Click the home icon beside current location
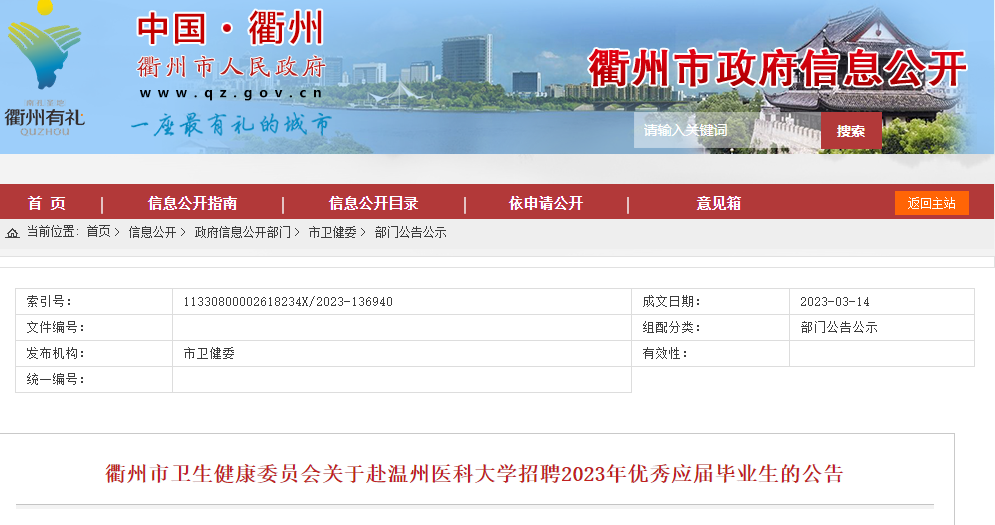Screen dimensions: 995x525 [x=13, y=233]
